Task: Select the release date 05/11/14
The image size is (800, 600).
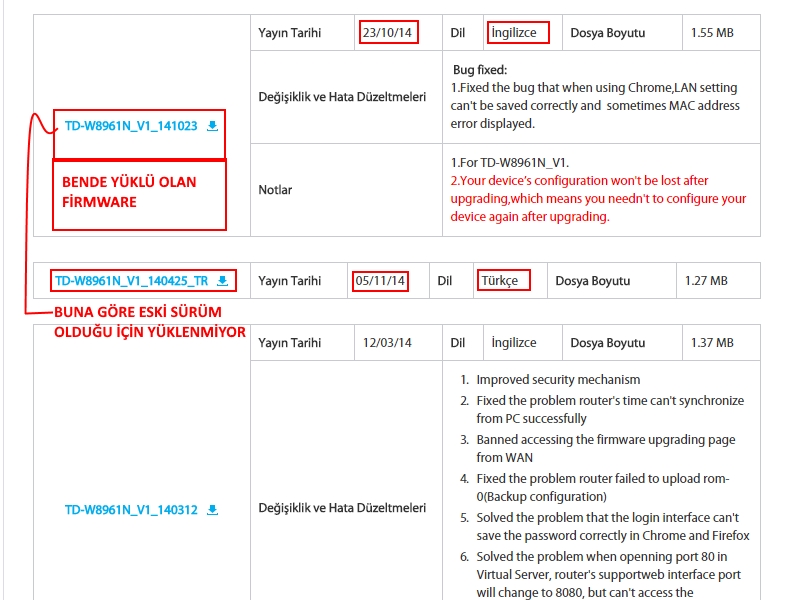Action: tap(380, 281)
